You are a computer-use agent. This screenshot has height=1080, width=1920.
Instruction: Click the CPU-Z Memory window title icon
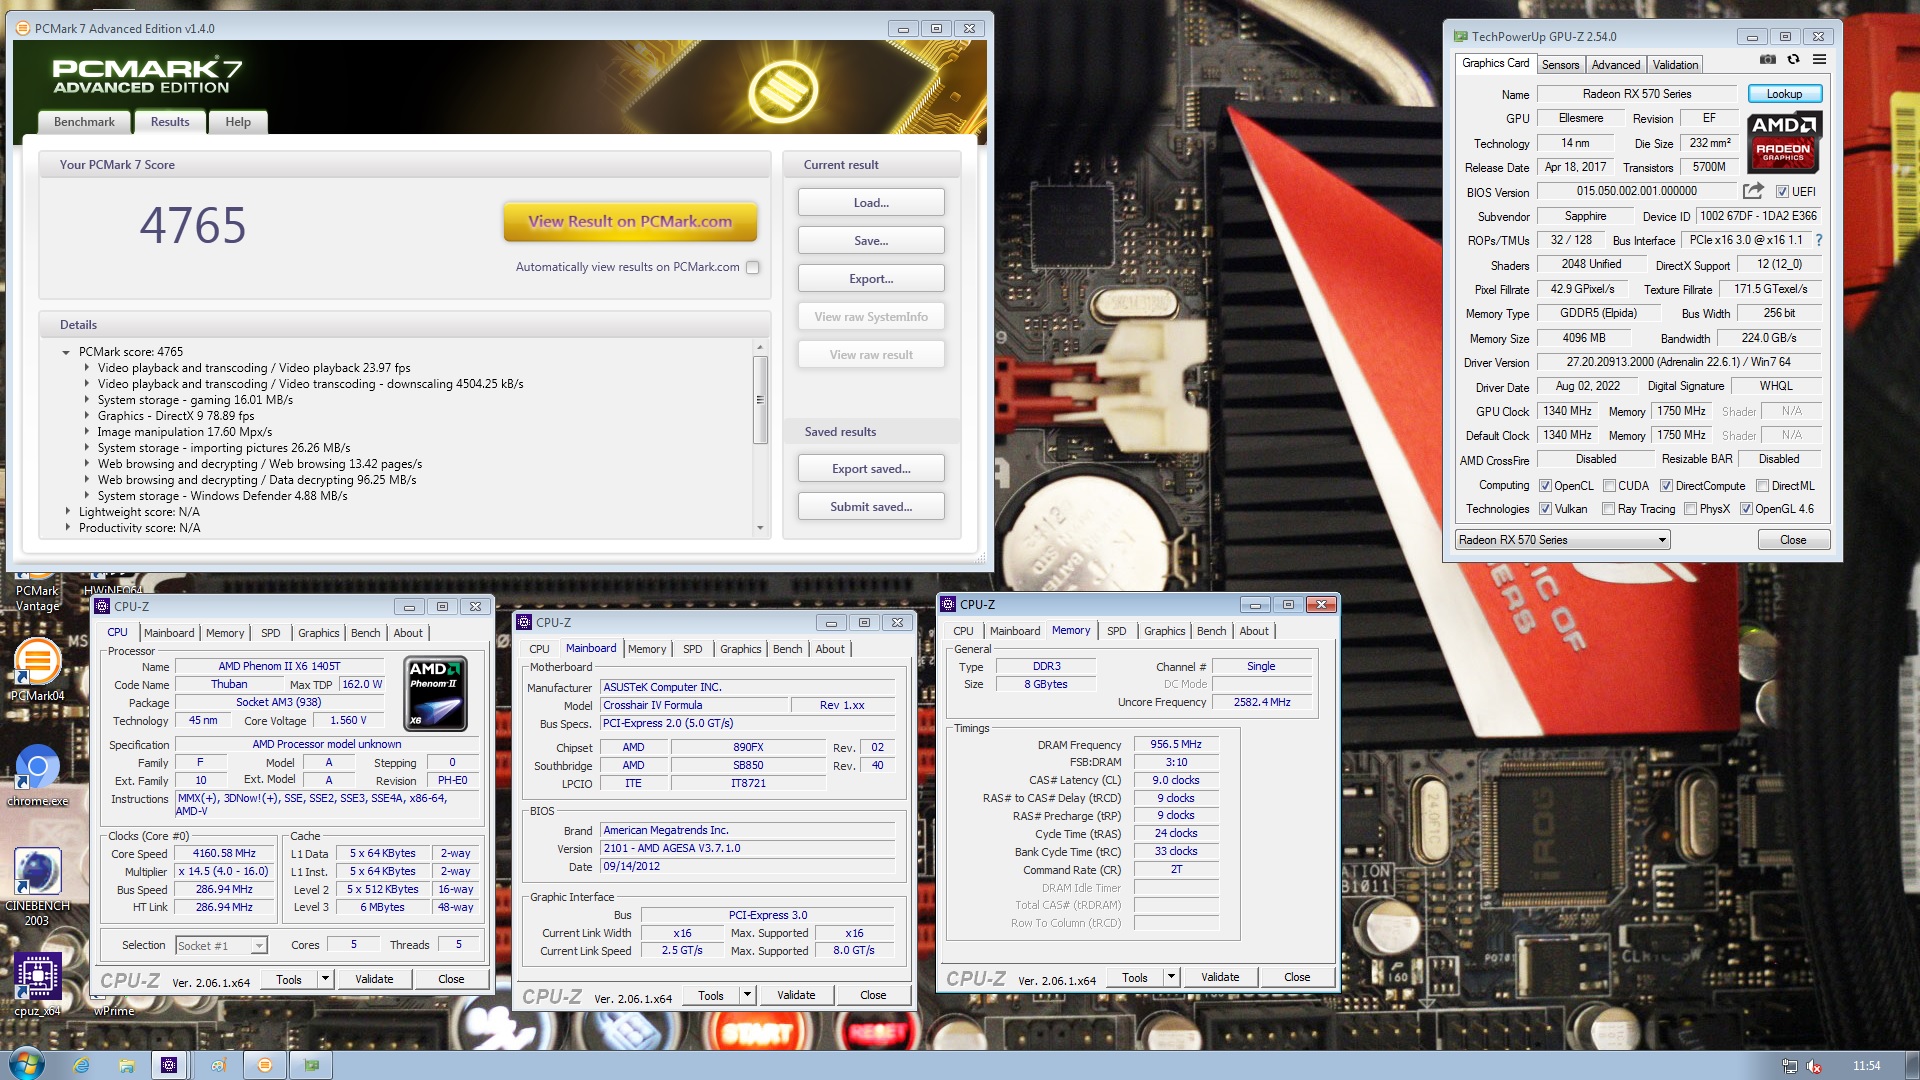coord(948,604)
